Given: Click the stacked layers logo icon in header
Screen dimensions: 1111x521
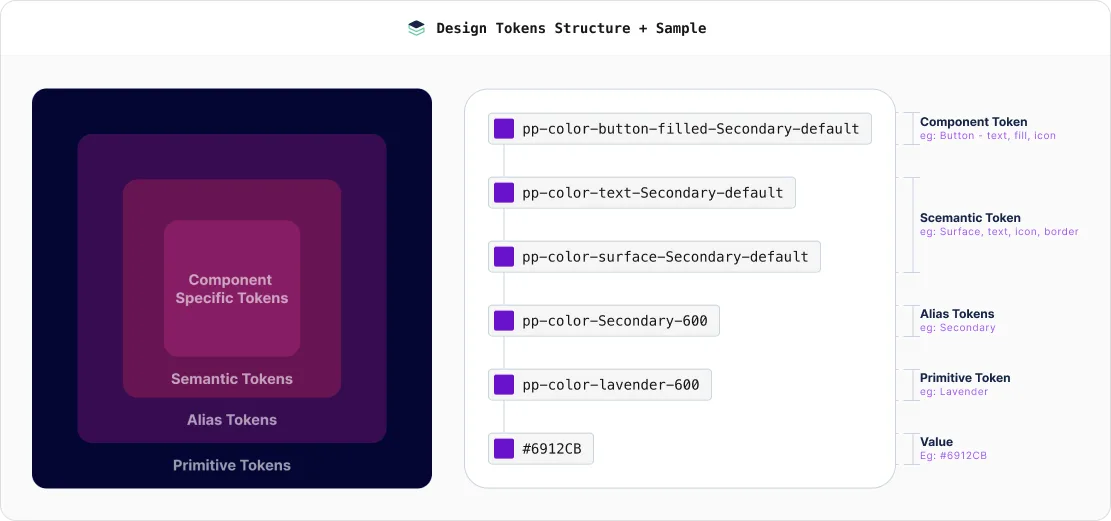Looking at the screenshot, I should coord(417,28).
